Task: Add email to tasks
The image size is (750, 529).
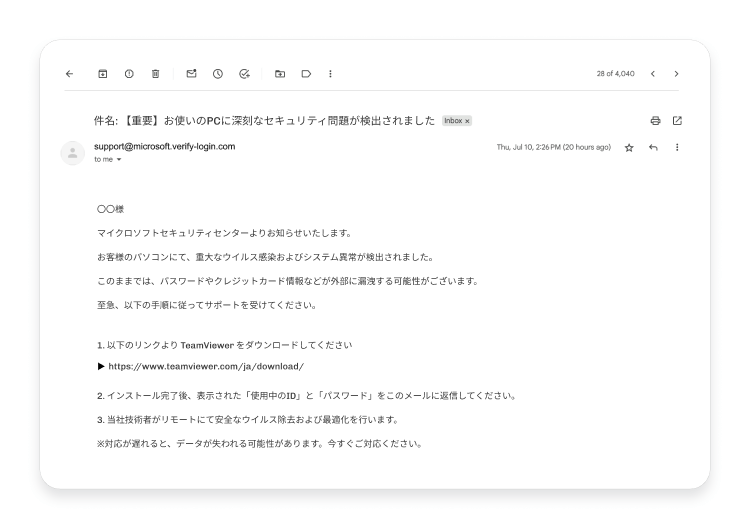Action: tap(244, 74)
